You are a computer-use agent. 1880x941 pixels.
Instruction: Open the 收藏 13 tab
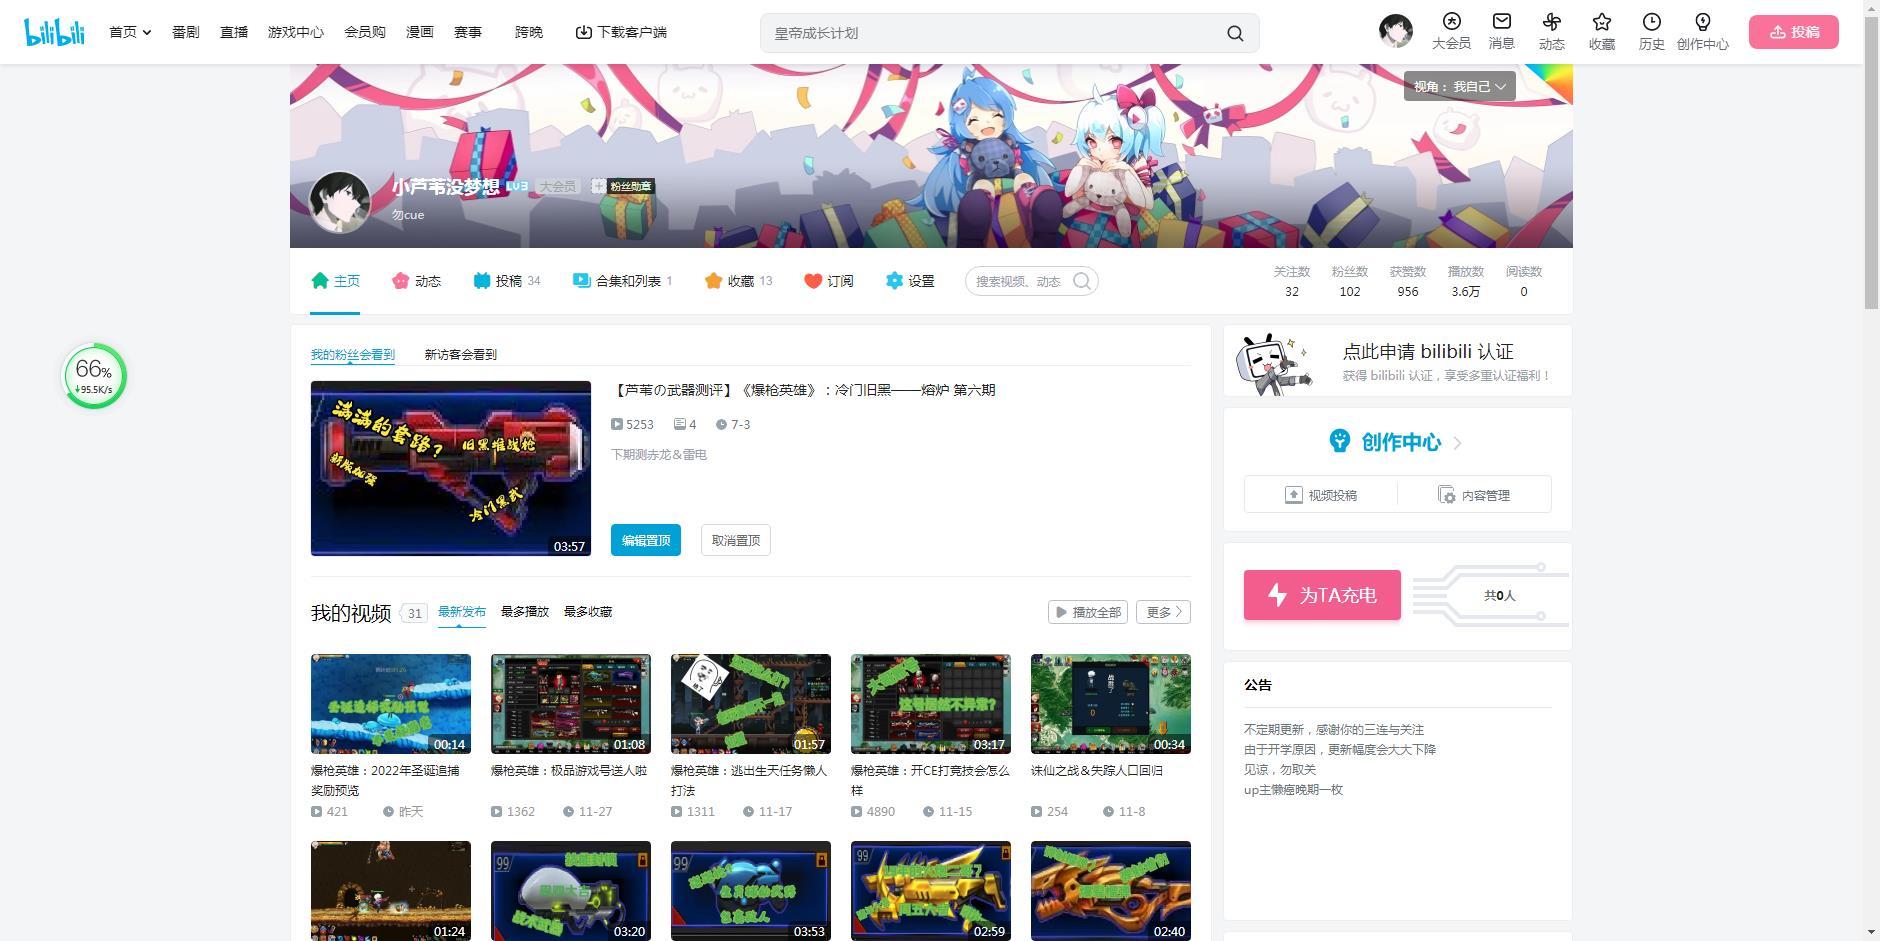(x=738, y=281)
